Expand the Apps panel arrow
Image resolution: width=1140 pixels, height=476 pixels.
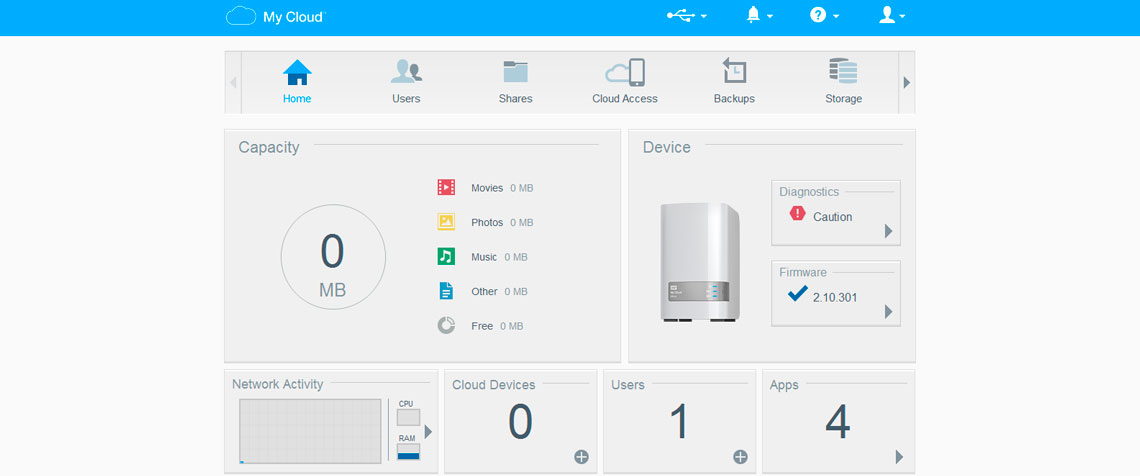(899, 457)
